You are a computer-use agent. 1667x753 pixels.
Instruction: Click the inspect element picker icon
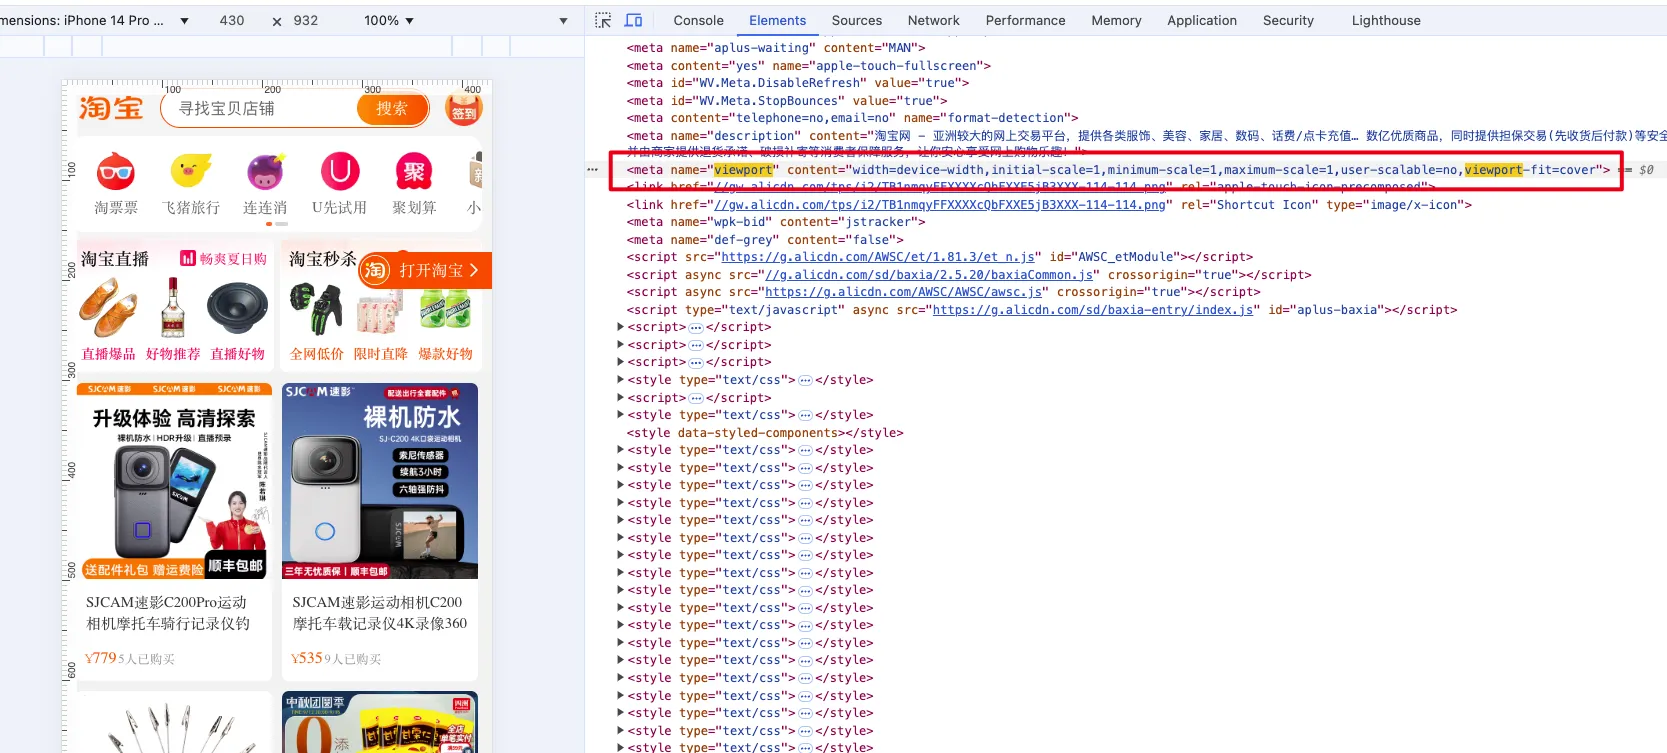click(603, 20)
